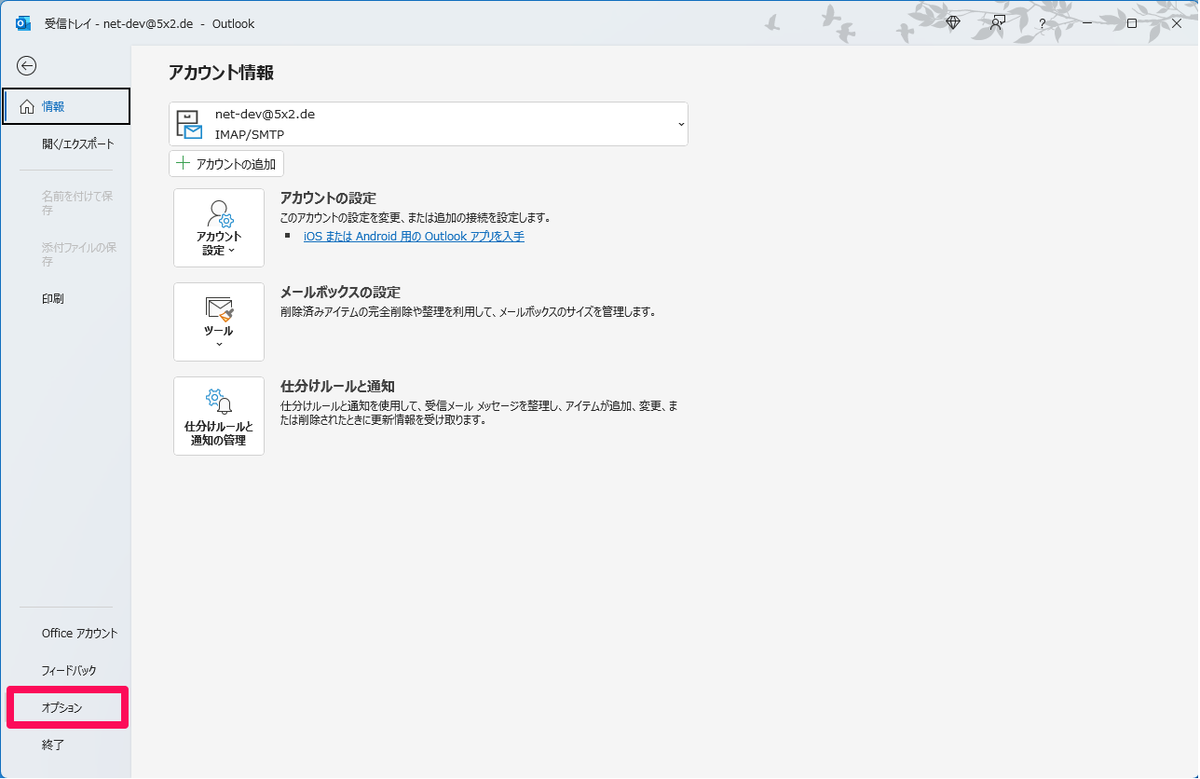Click the アカウント情報 page title
Image resolution: width=1200 pixels, height=779 pixels.
(x=221, y=72)
